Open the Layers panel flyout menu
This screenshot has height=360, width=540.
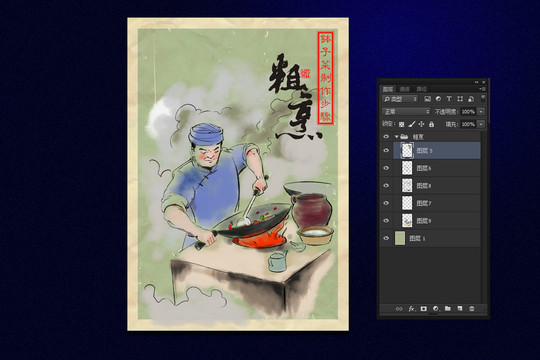[x=482, y=89]
